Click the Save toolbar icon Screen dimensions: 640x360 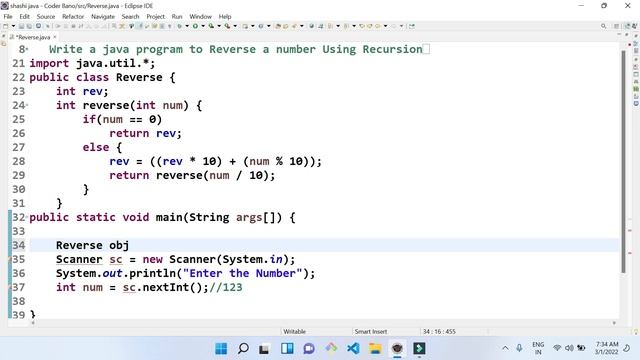(x=21, y=26)
